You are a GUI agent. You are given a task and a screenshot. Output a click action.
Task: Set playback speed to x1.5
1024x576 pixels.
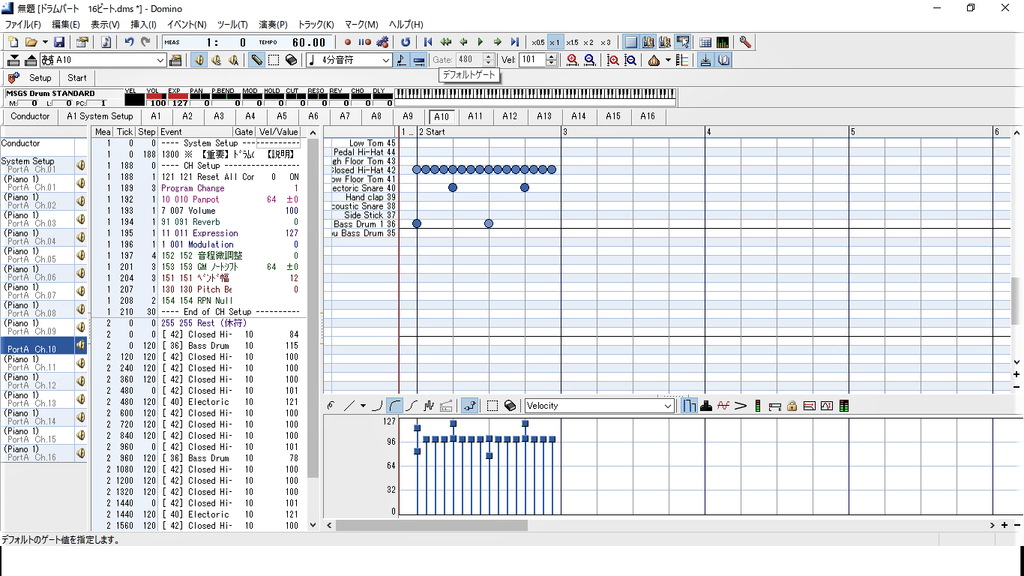point(572,42)
